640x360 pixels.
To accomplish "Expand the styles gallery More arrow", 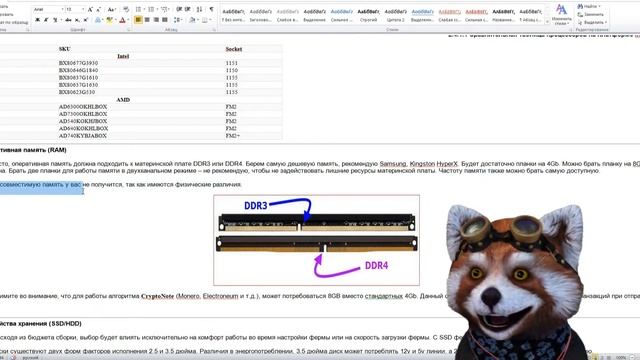I will click(x=547, y=22).
